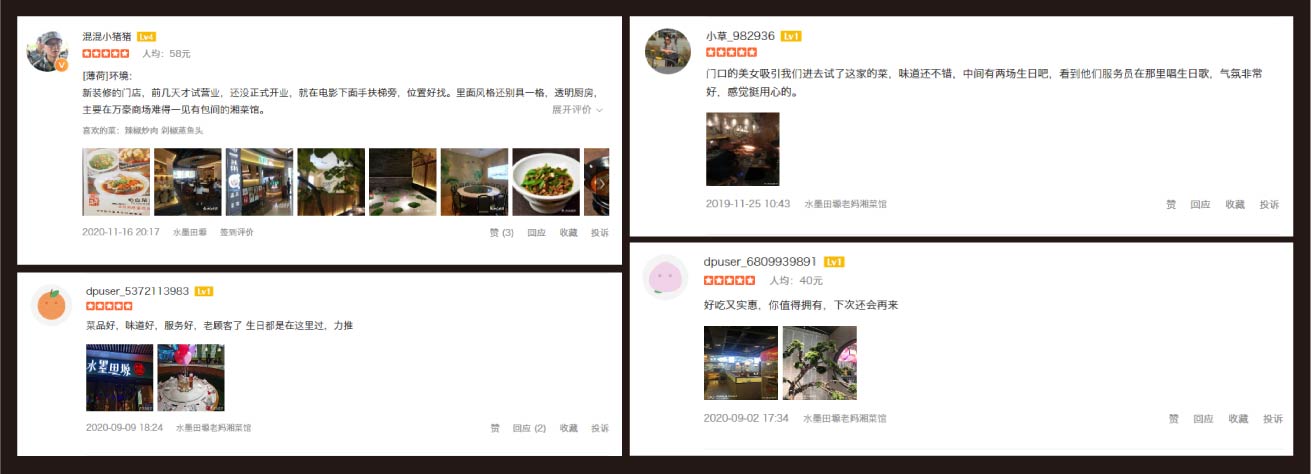Image resolution: width=1311 pixels, height=474 pixels.
Task: Toggle 赞 on dpuser_5372113983's review
Action: [495, 428]
